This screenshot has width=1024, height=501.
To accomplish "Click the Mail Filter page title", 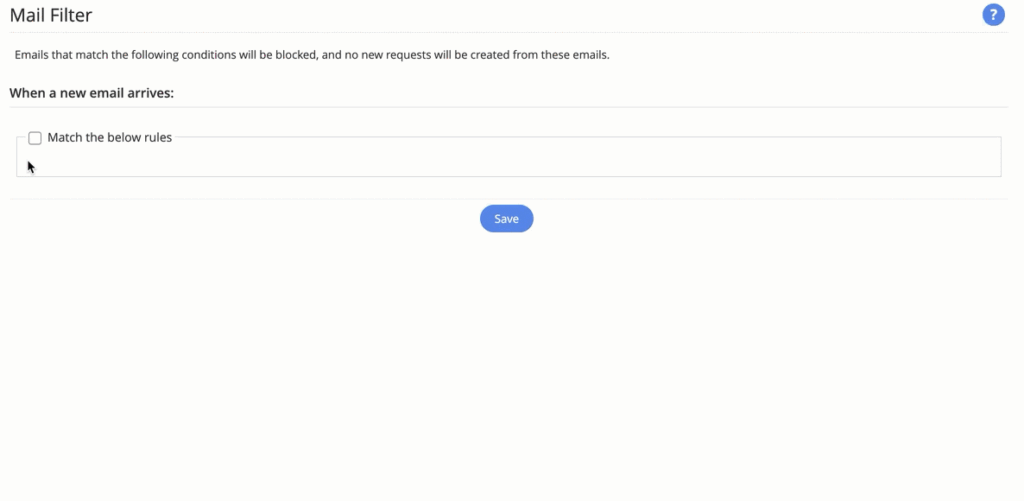I will point(51,15).
